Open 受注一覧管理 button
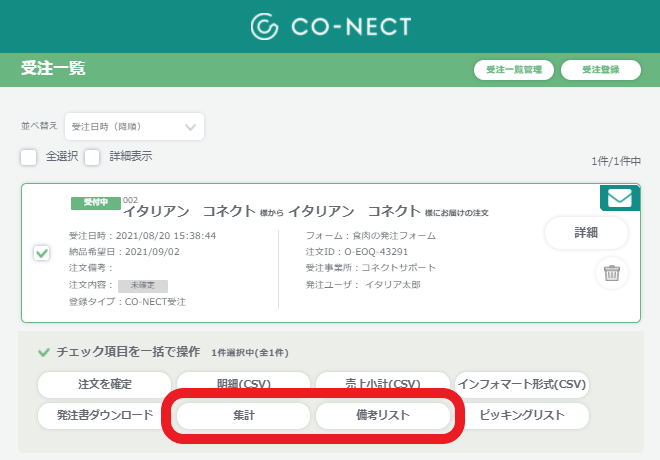The width and height of the screenshot is (660, 460). point(514,70)
